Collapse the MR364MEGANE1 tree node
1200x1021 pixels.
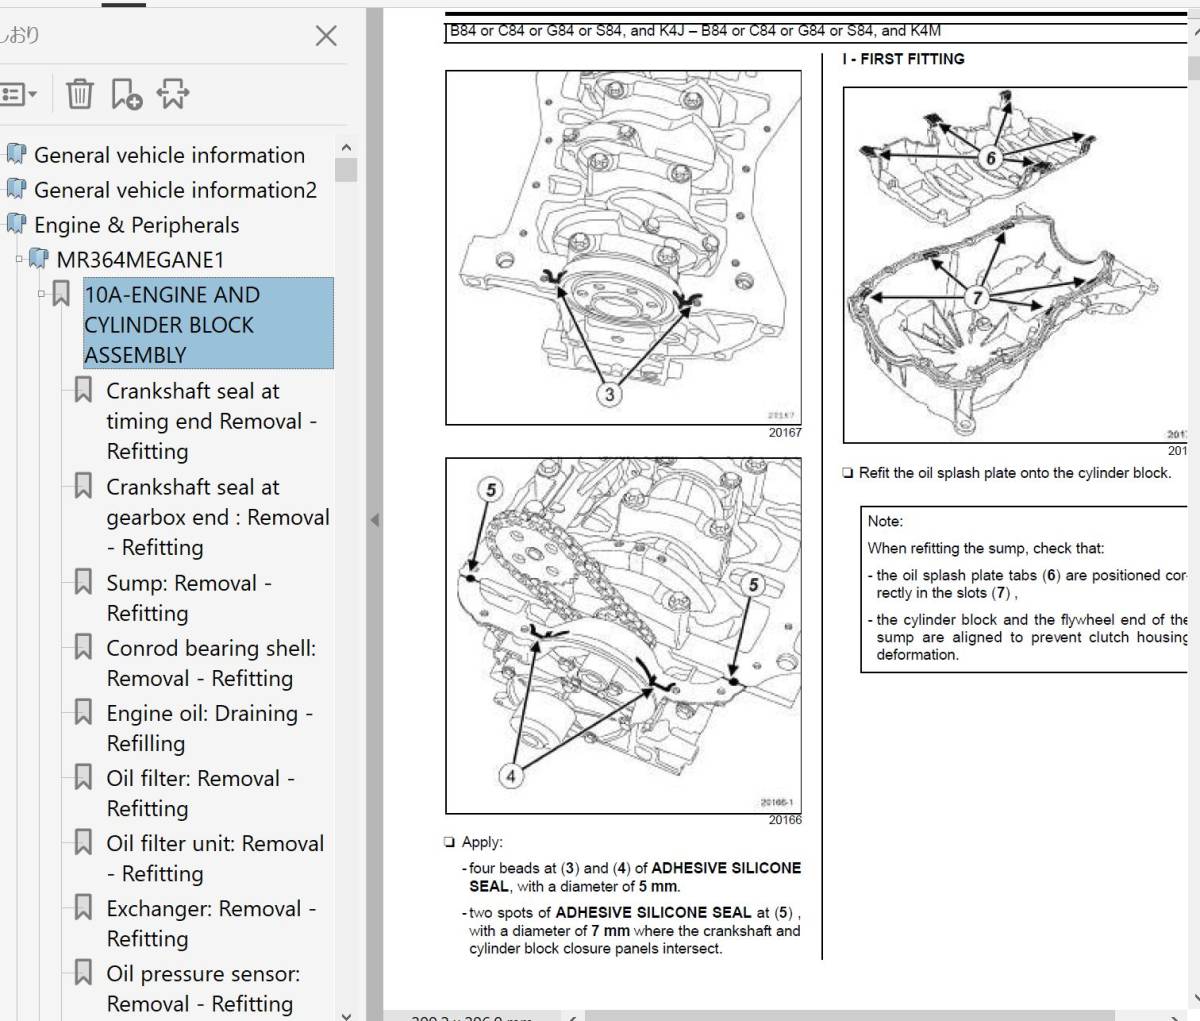(18, 260)
